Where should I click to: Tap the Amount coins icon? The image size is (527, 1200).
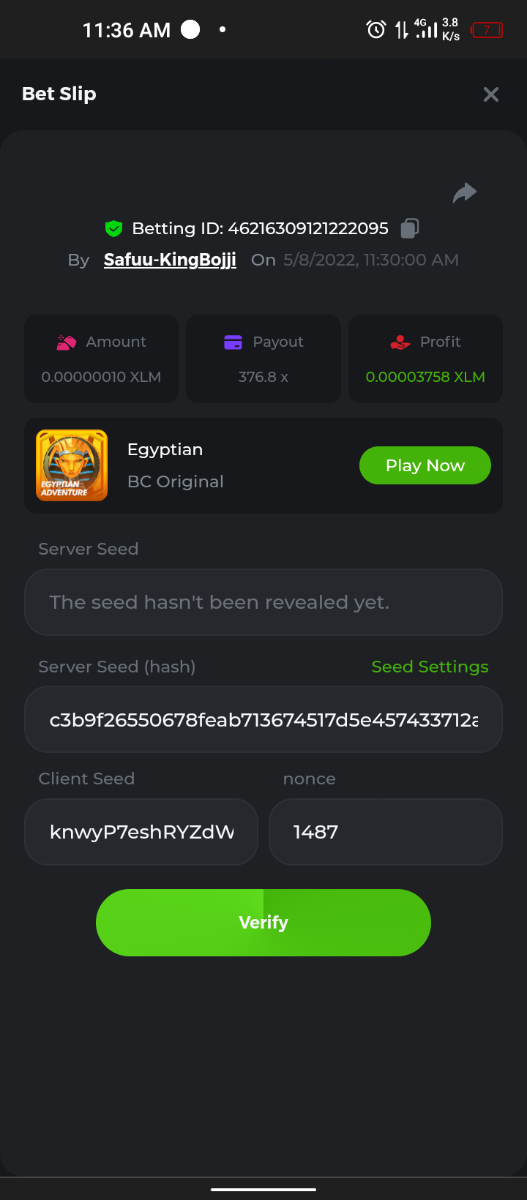click(66, 342)
